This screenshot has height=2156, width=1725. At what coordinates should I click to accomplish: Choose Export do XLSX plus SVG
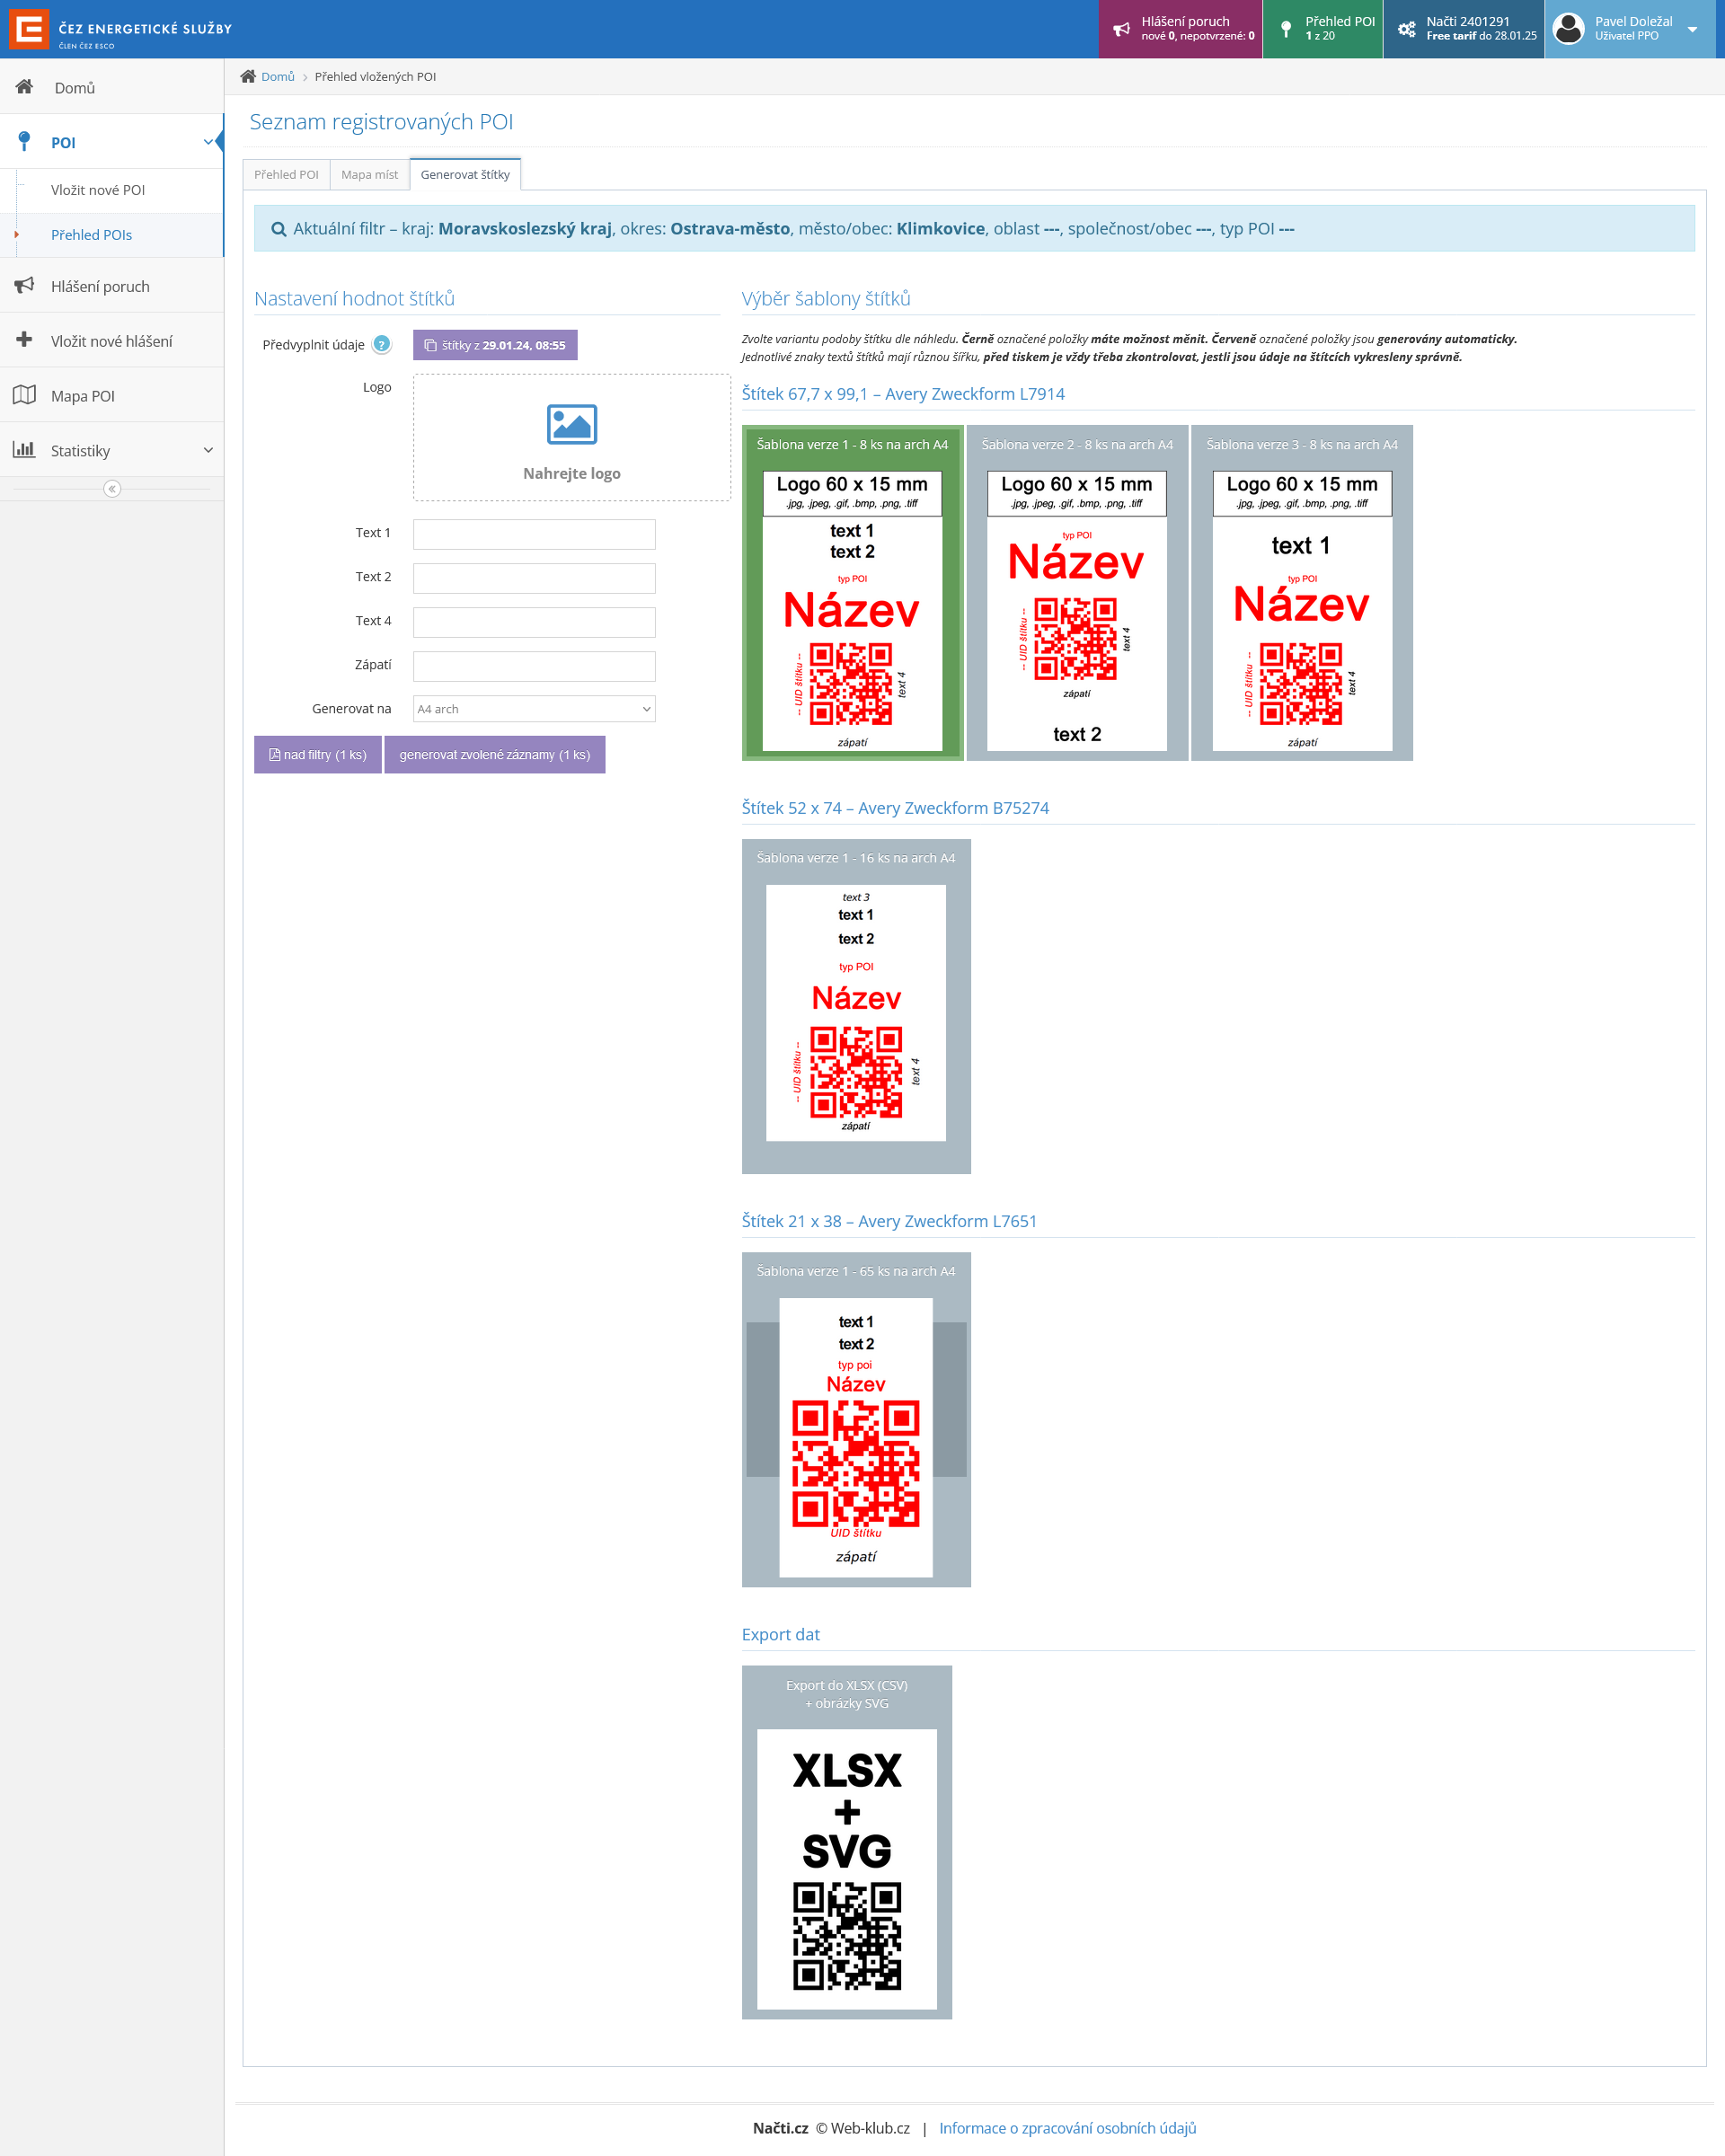(846, 1842)
